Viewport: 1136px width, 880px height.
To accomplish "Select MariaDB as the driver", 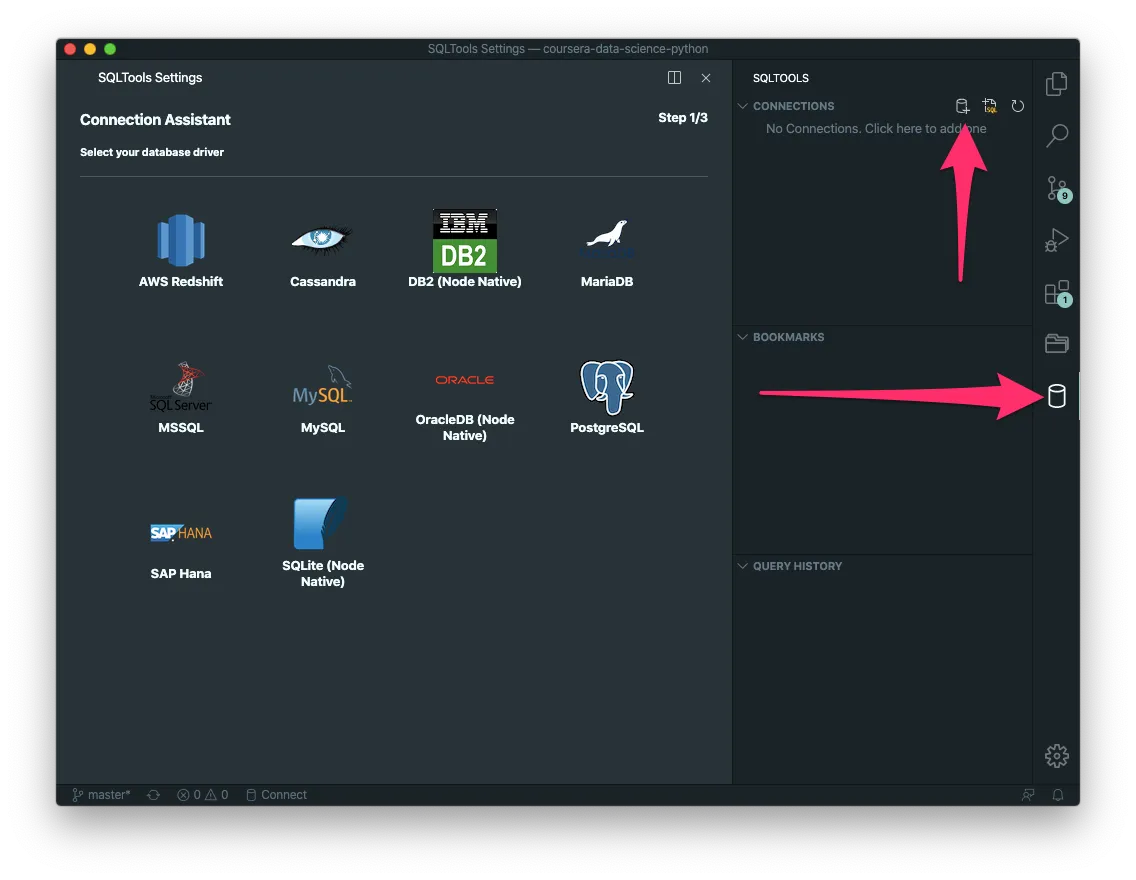I will pyautogui.click(x=606, y=251).
